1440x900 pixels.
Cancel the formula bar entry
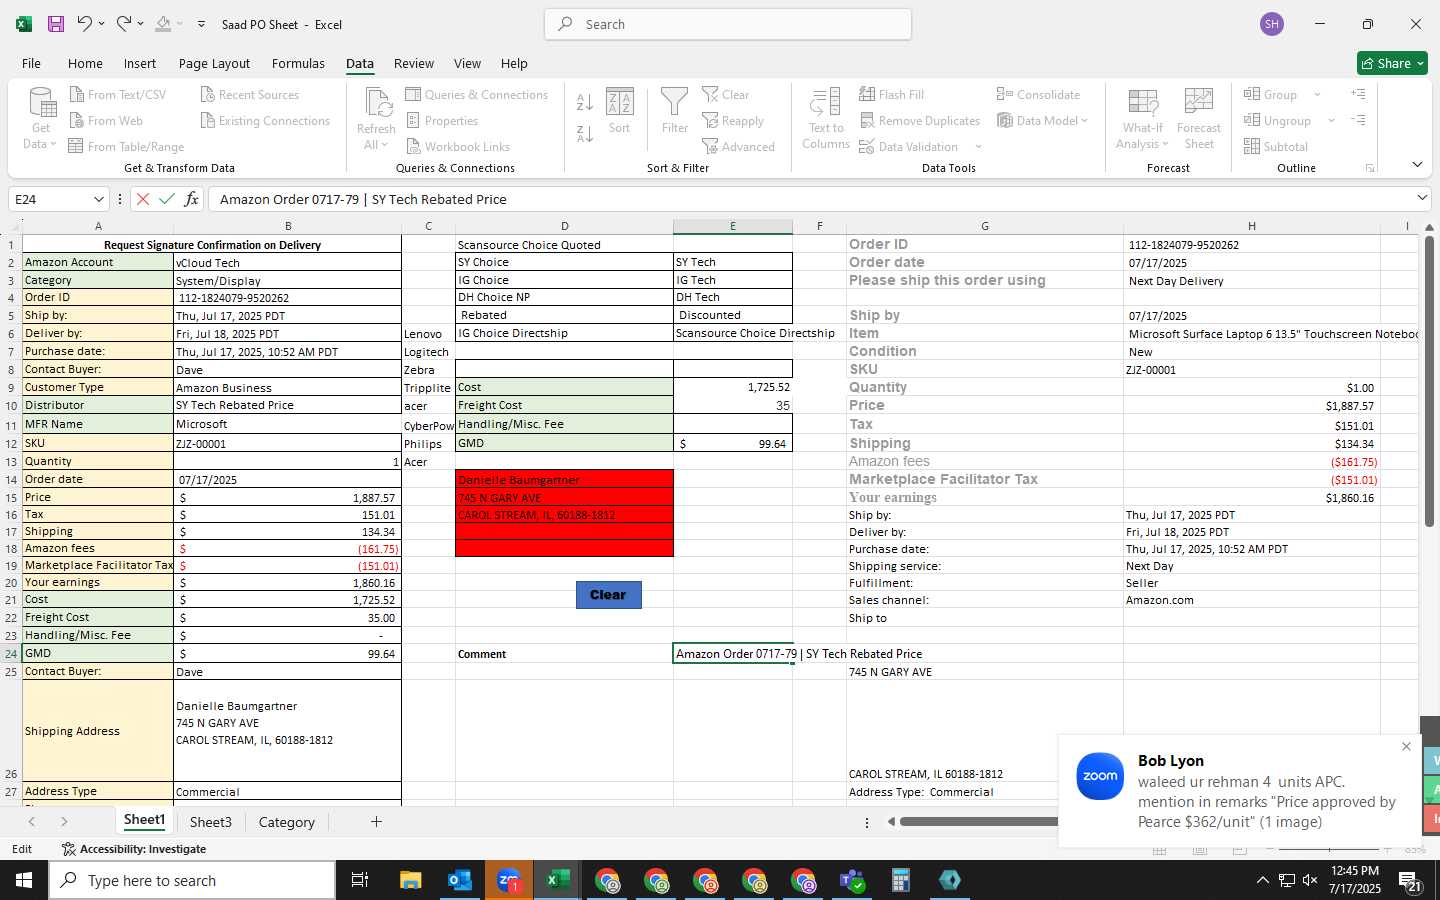143,199
